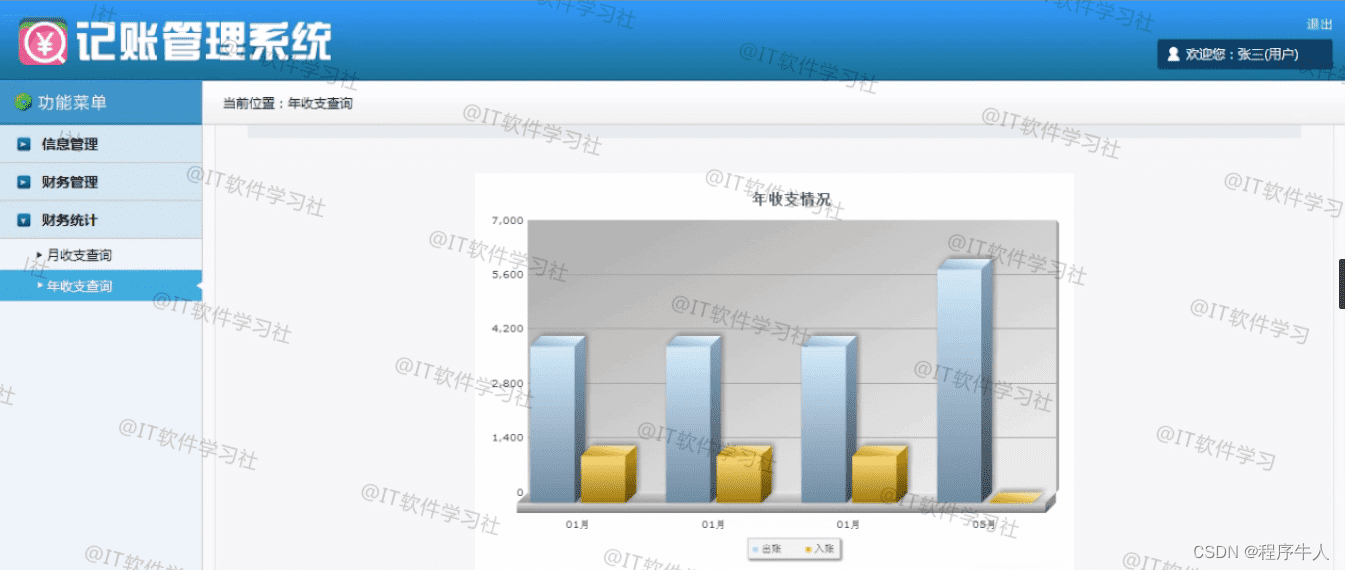Click the 05月 axis label
Screen dimensions: 1345x570
(983, 524)
